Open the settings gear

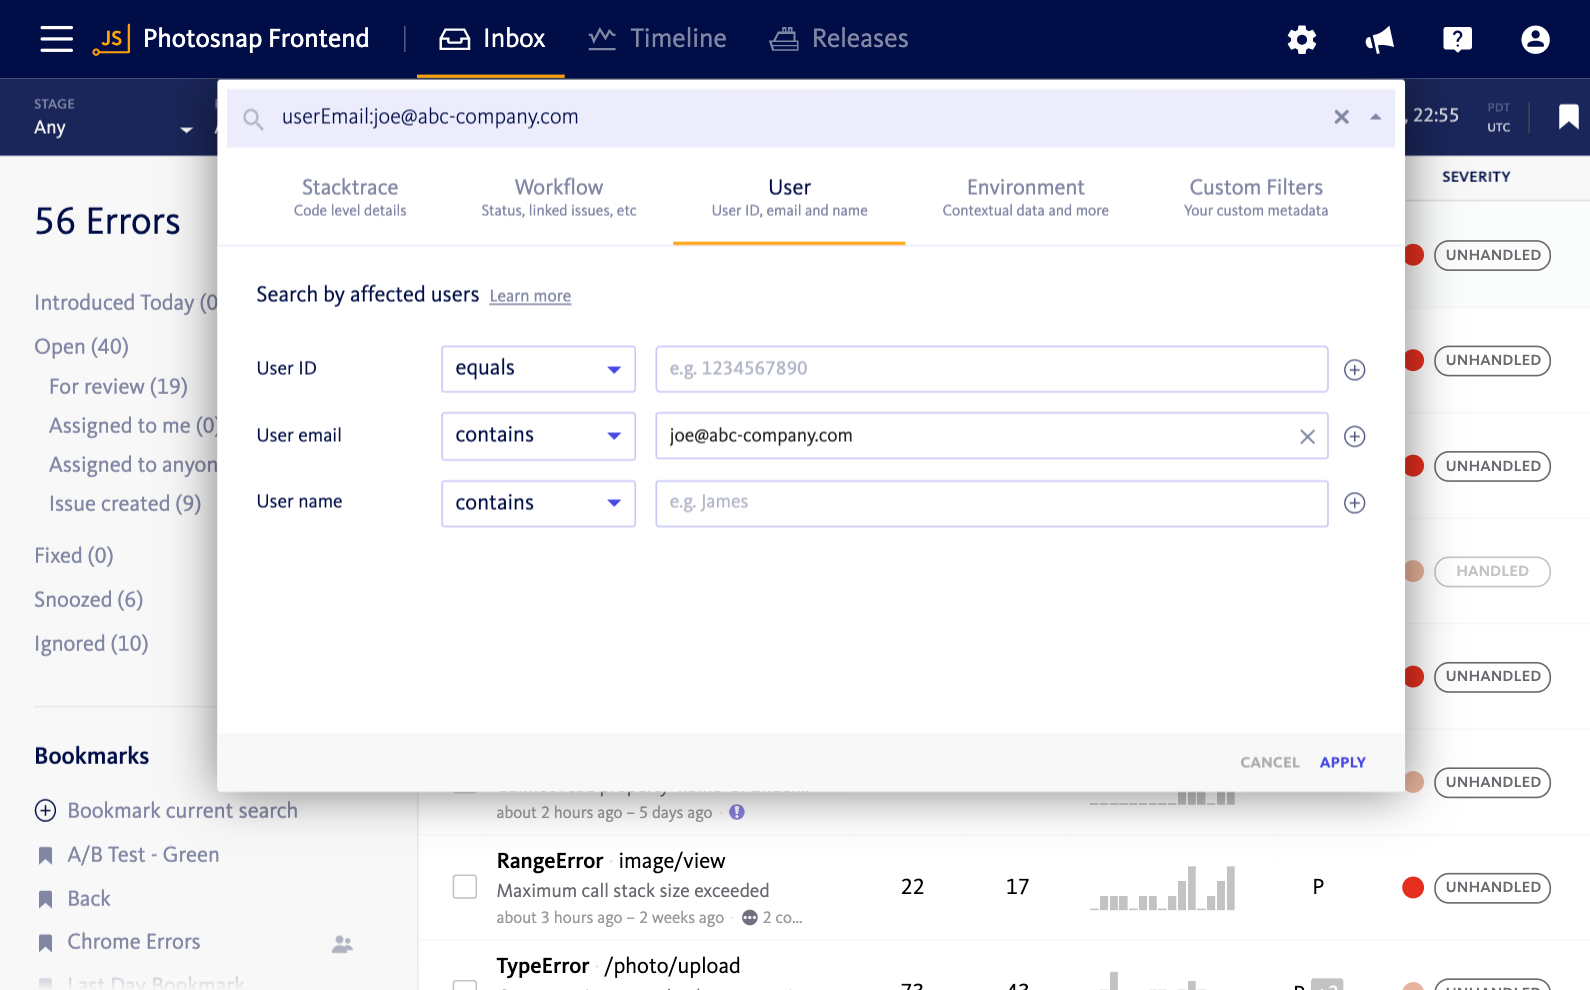(1302, 40)
